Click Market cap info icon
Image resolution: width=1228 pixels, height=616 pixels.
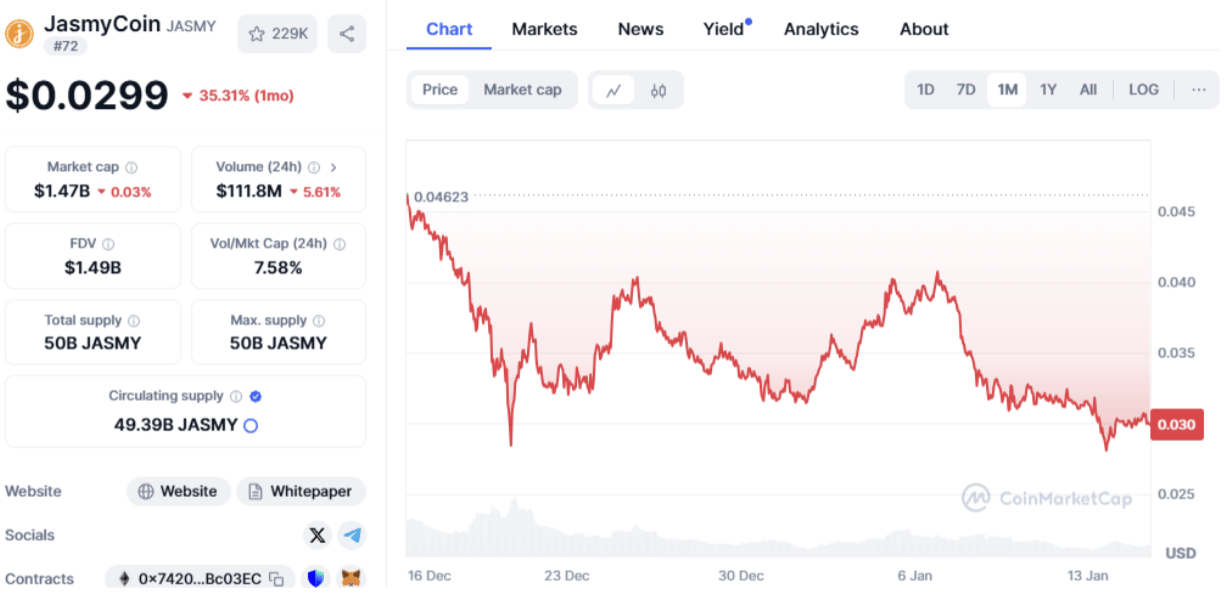coord(131,168)
